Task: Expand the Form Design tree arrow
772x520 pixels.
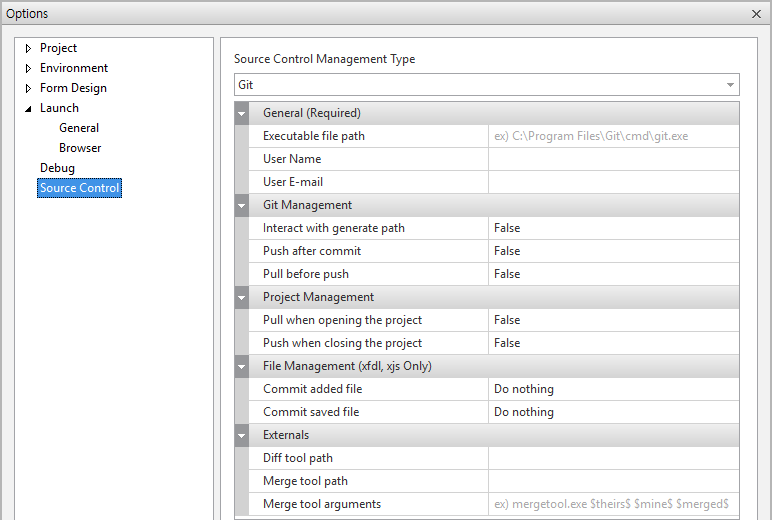Action: click(28, 88)
